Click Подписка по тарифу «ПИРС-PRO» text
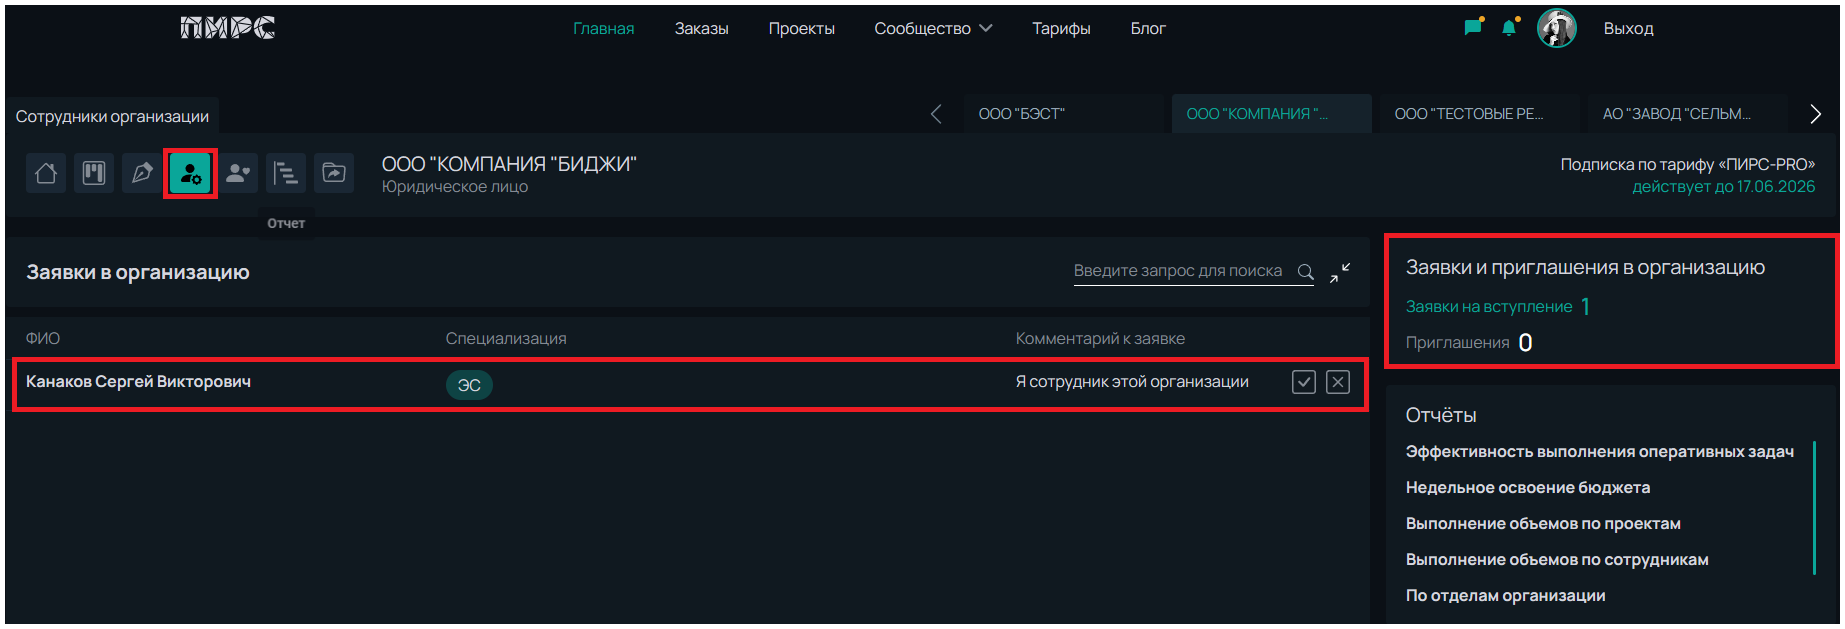The width and height of the screenshot is (1845, 629). coord(1687,164)
